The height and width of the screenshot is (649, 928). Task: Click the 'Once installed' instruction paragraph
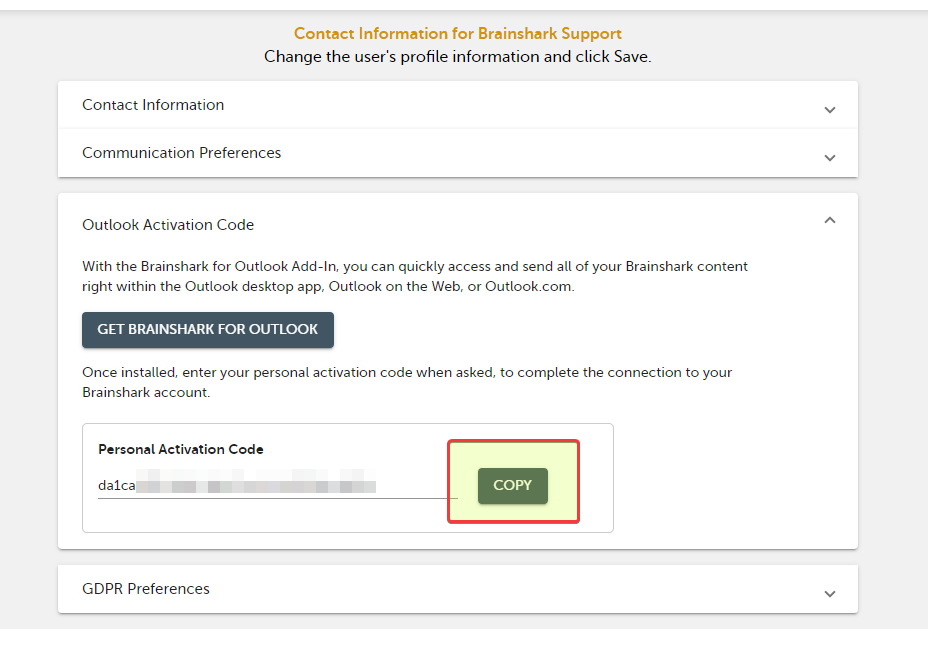pyautogui.click(x=407, y=382)
